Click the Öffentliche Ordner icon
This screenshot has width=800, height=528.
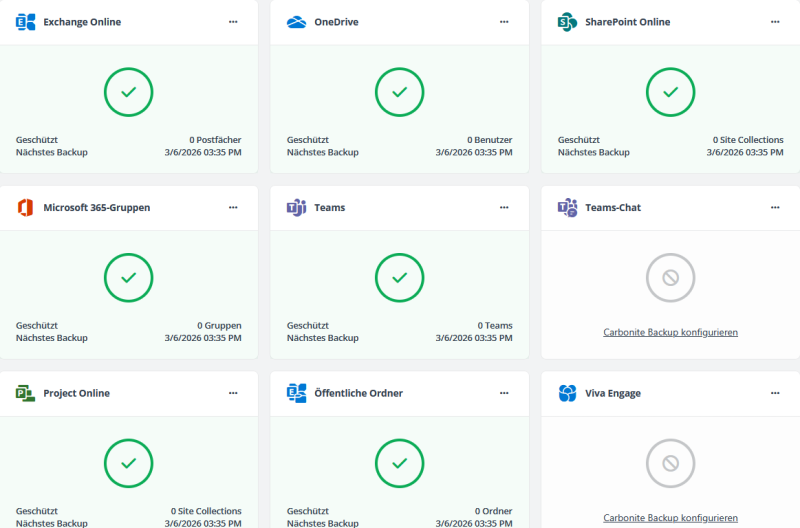coord(296,393)
